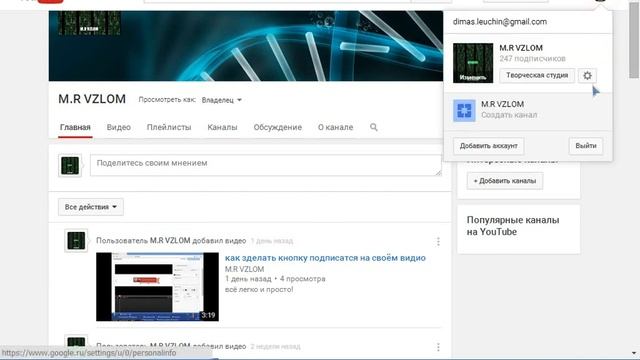Open video 'как зделать кнопку подписатся' link
This screenshot has width=640, height=360.
325,258
